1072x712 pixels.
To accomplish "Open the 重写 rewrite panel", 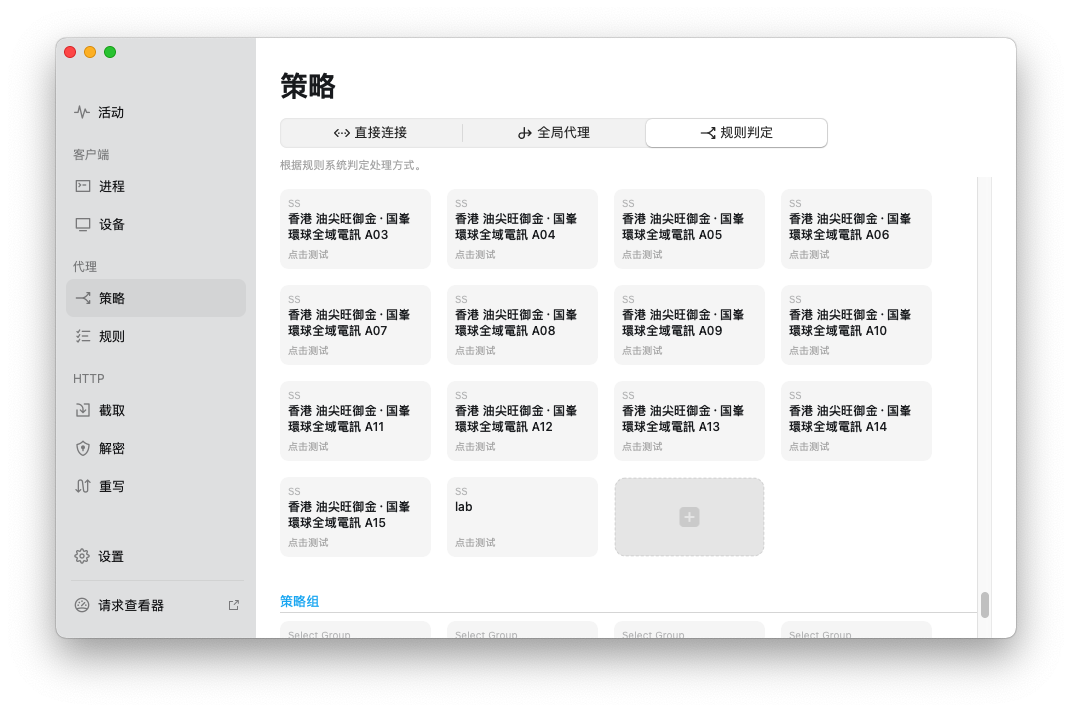I will coord(111,486).
